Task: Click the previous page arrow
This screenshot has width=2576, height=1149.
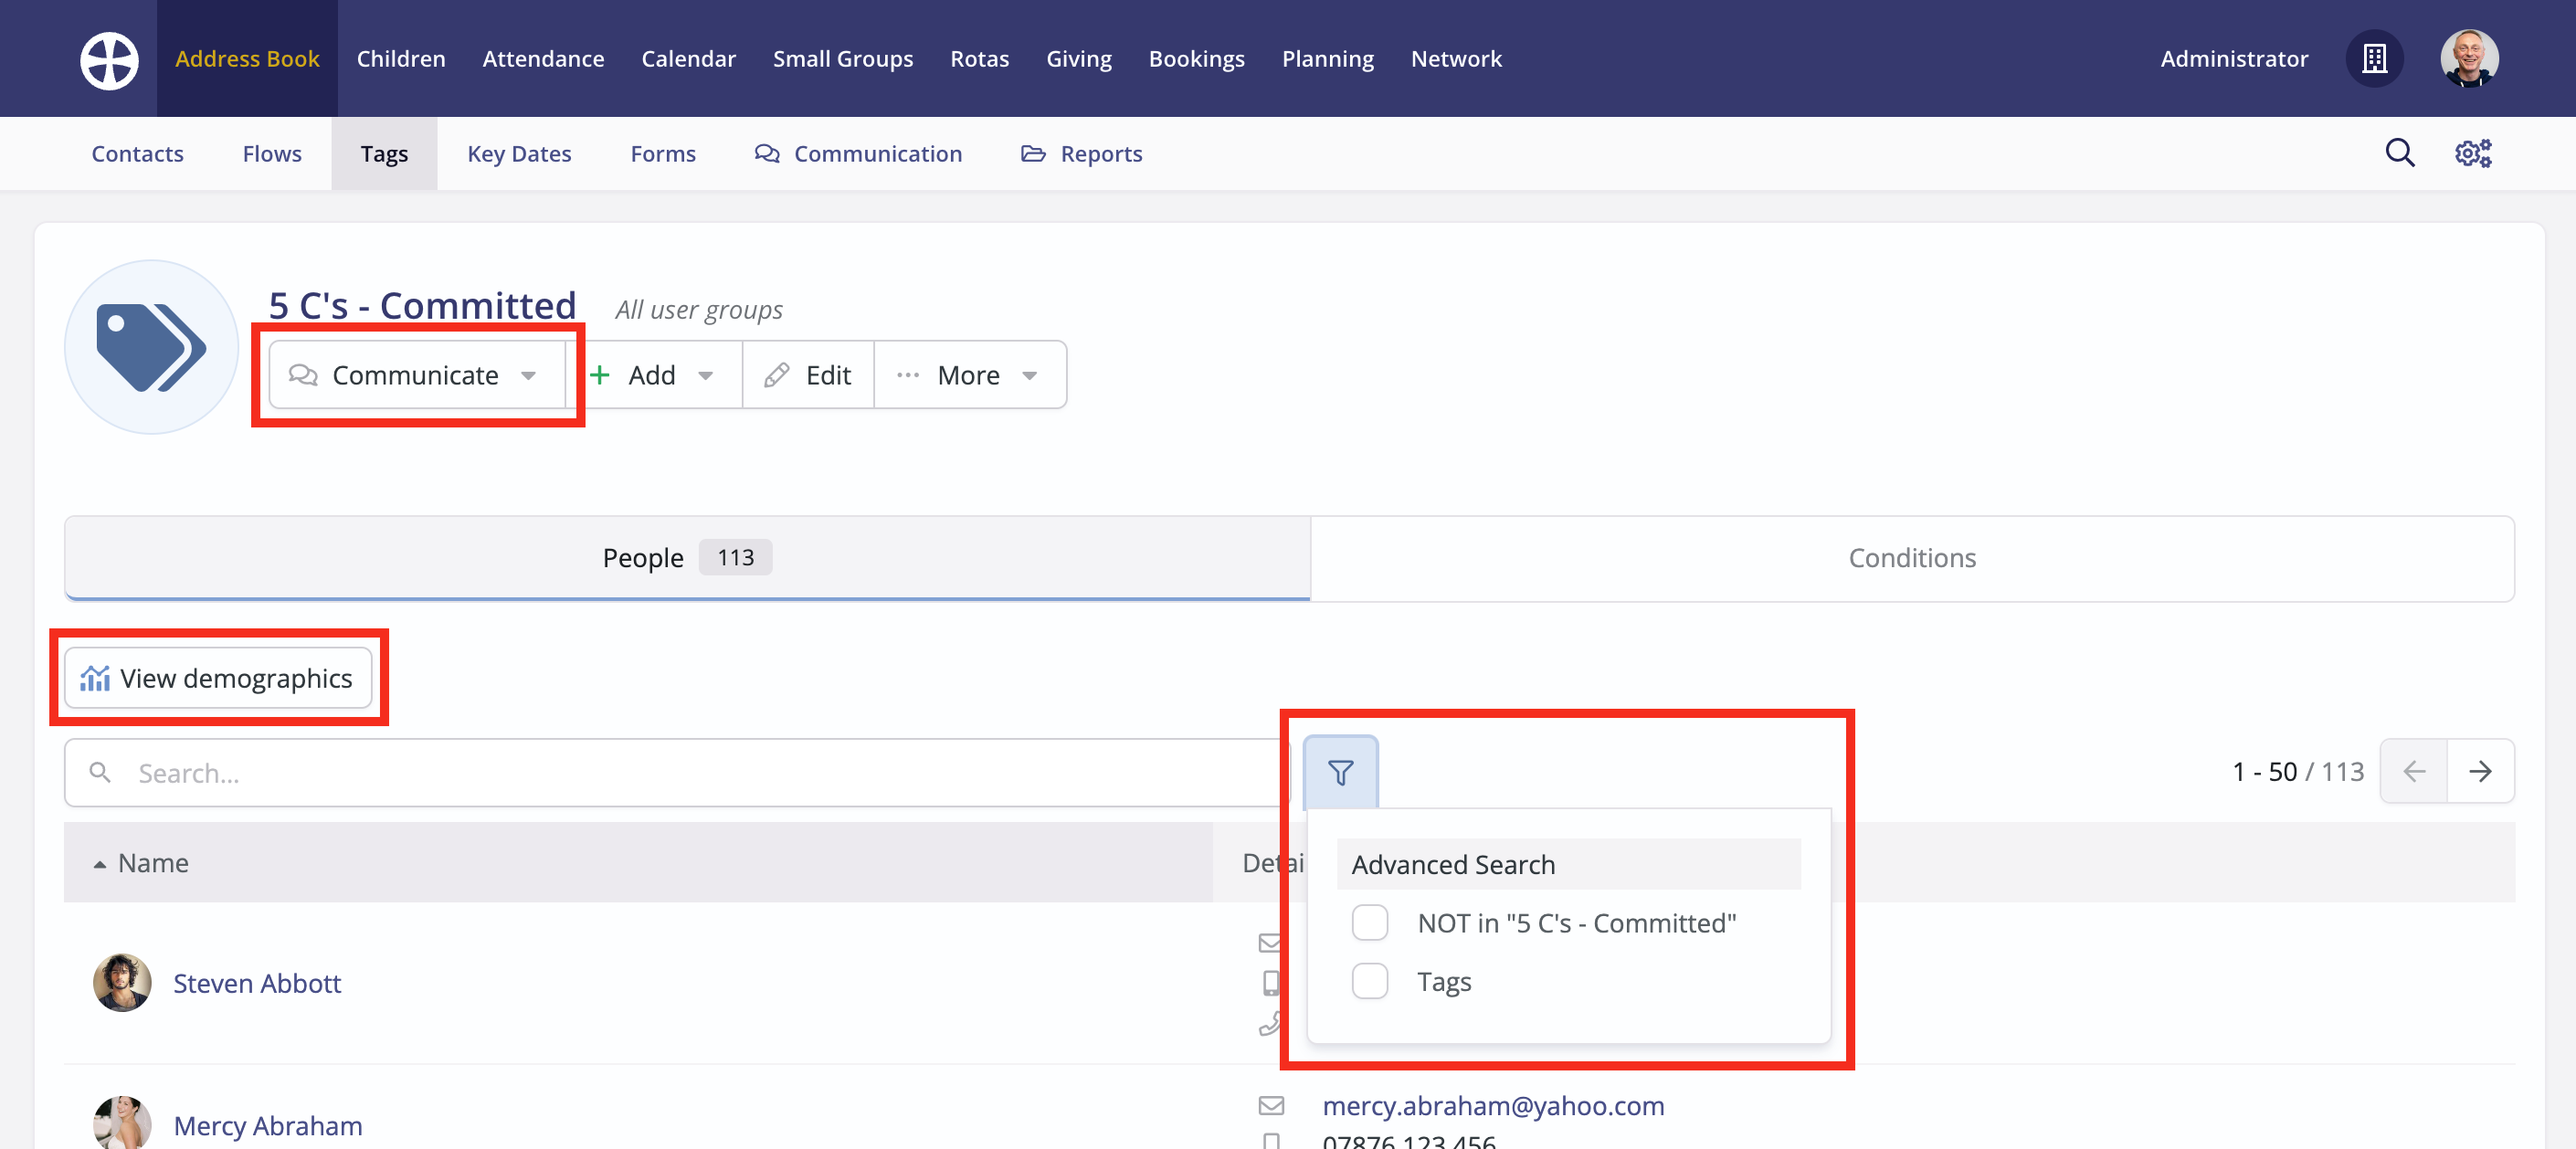Action: point(2413,771)
